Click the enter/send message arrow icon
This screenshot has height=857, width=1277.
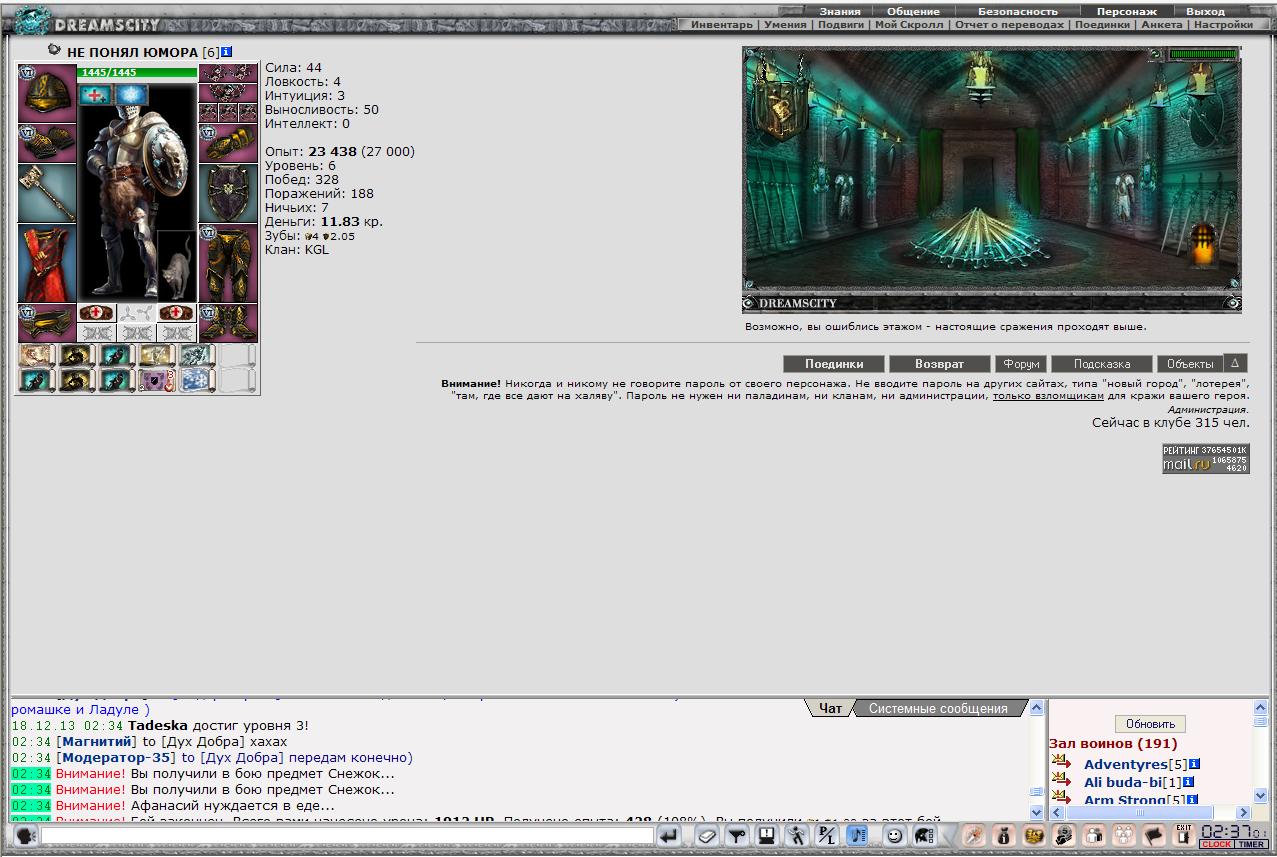click(668, 836)
